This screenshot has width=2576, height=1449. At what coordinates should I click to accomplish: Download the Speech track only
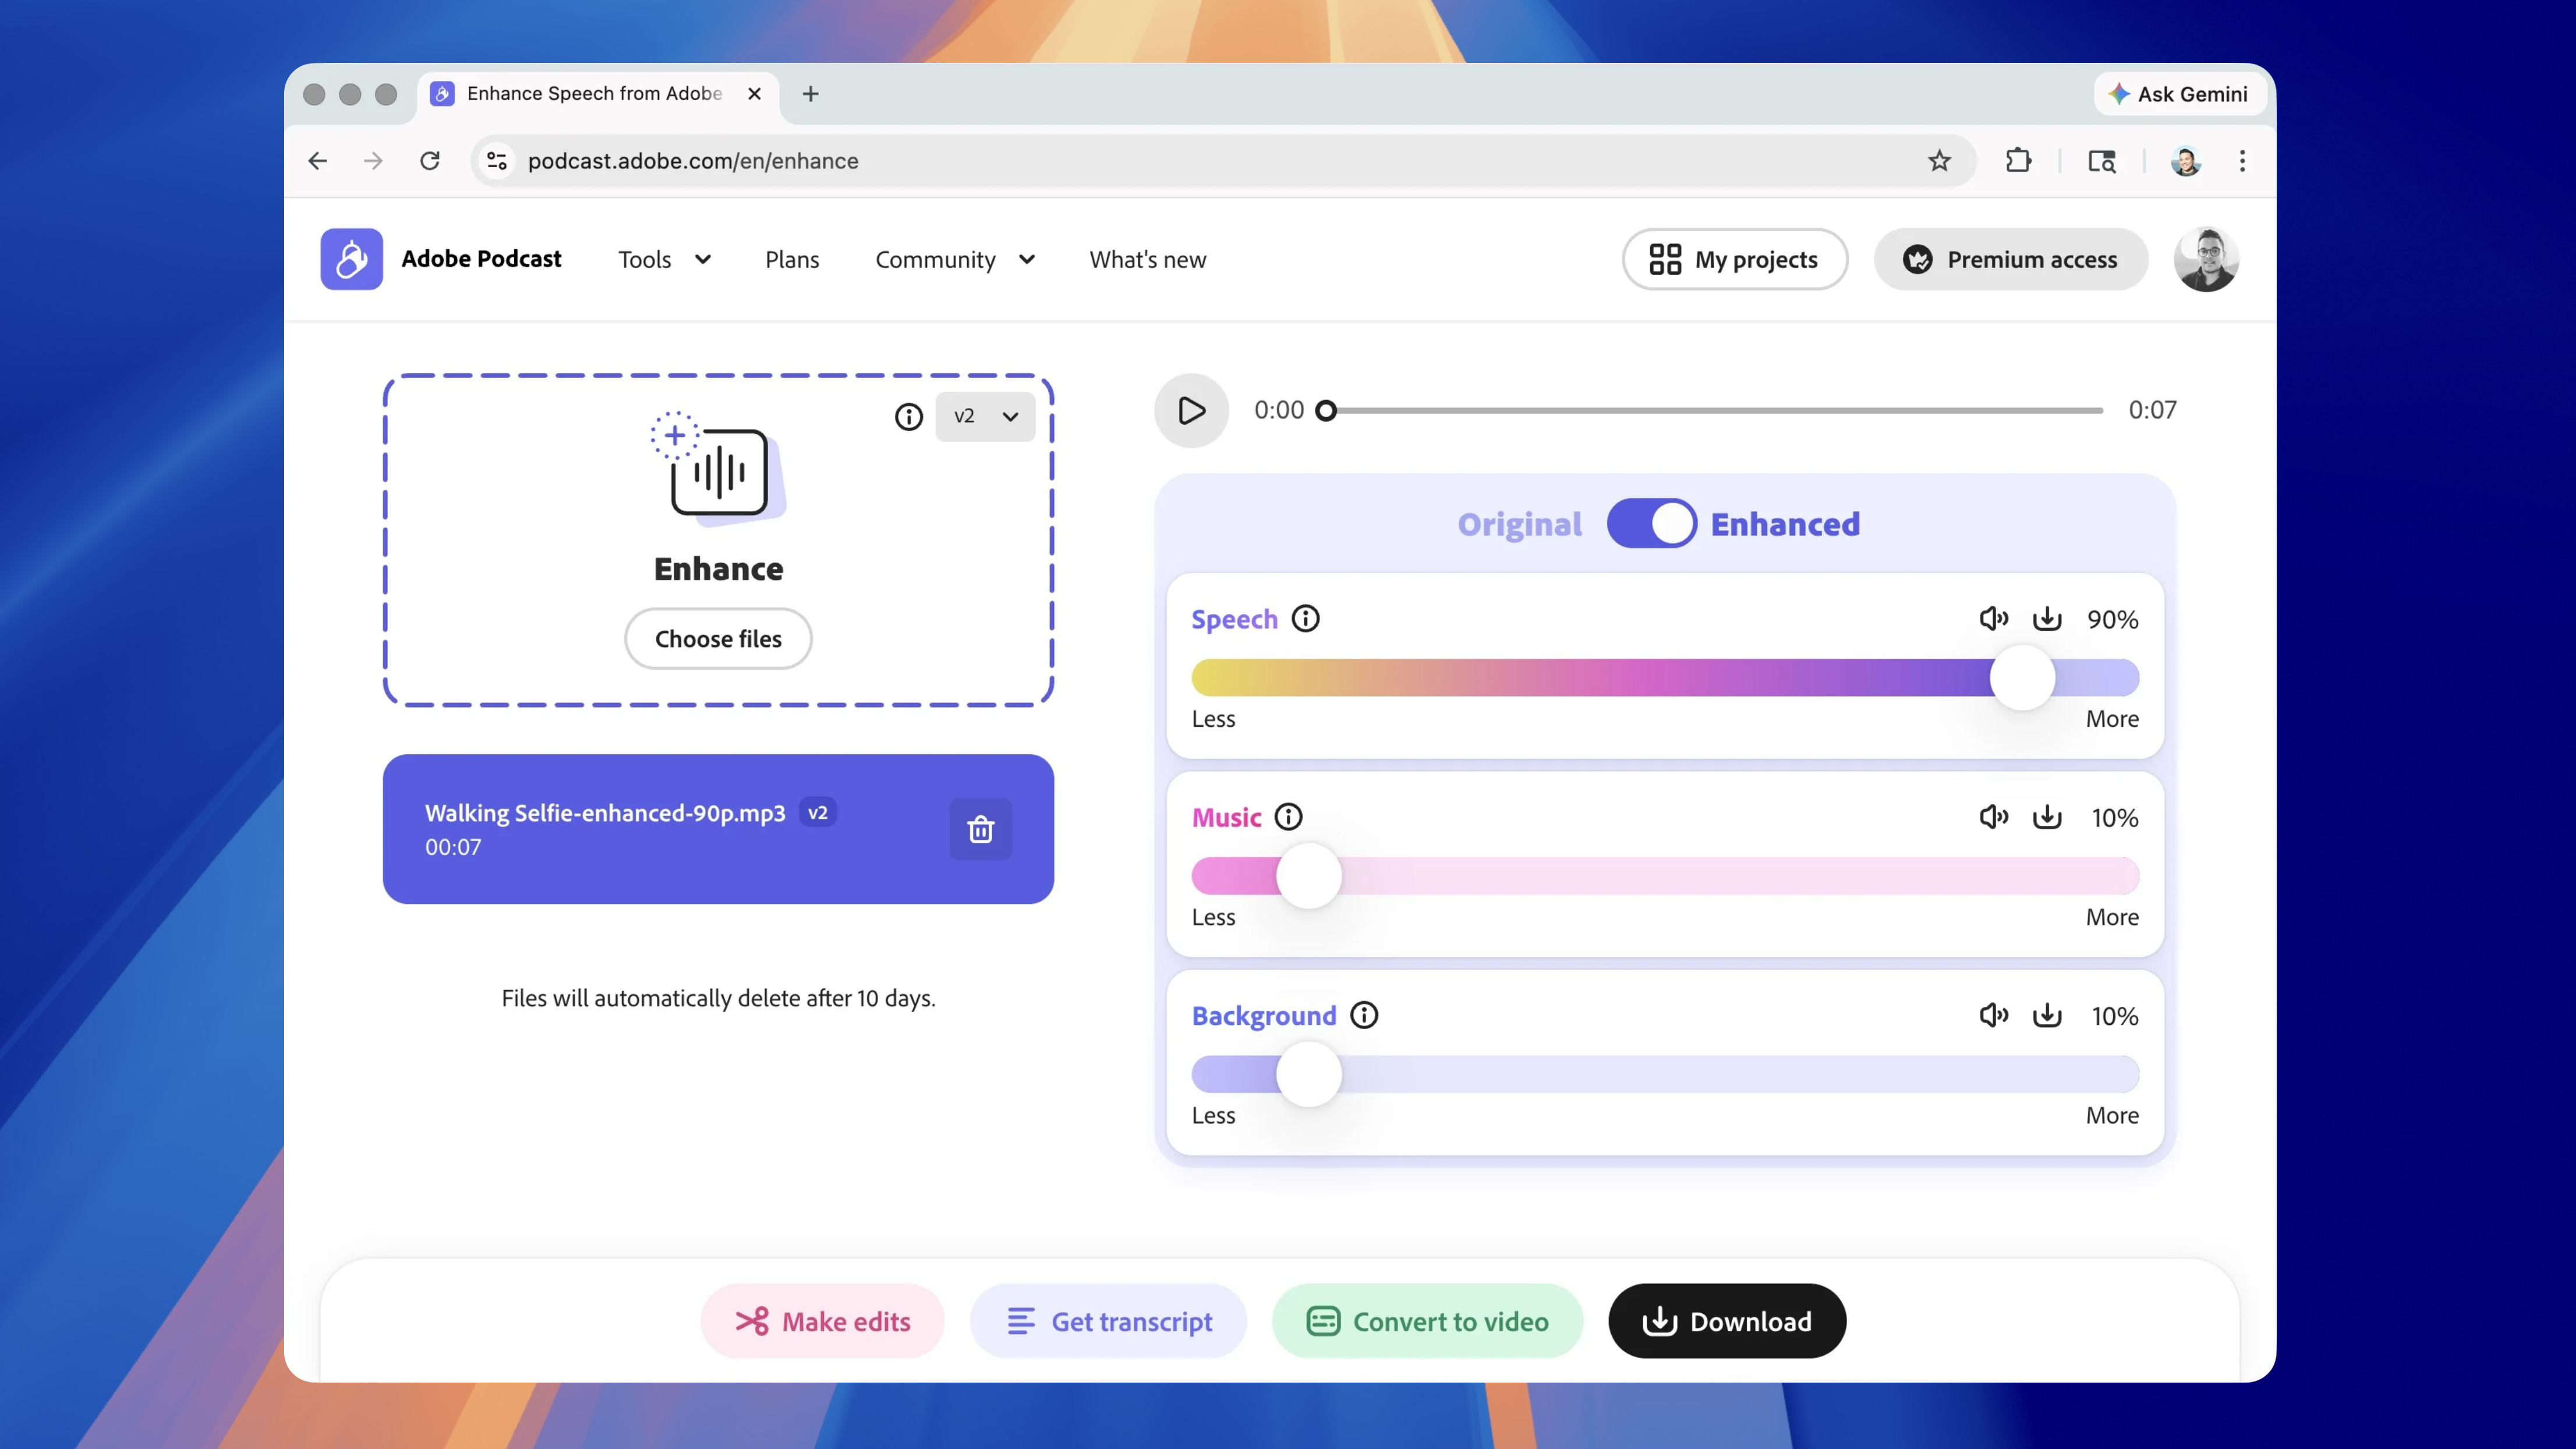[2047, 619]
